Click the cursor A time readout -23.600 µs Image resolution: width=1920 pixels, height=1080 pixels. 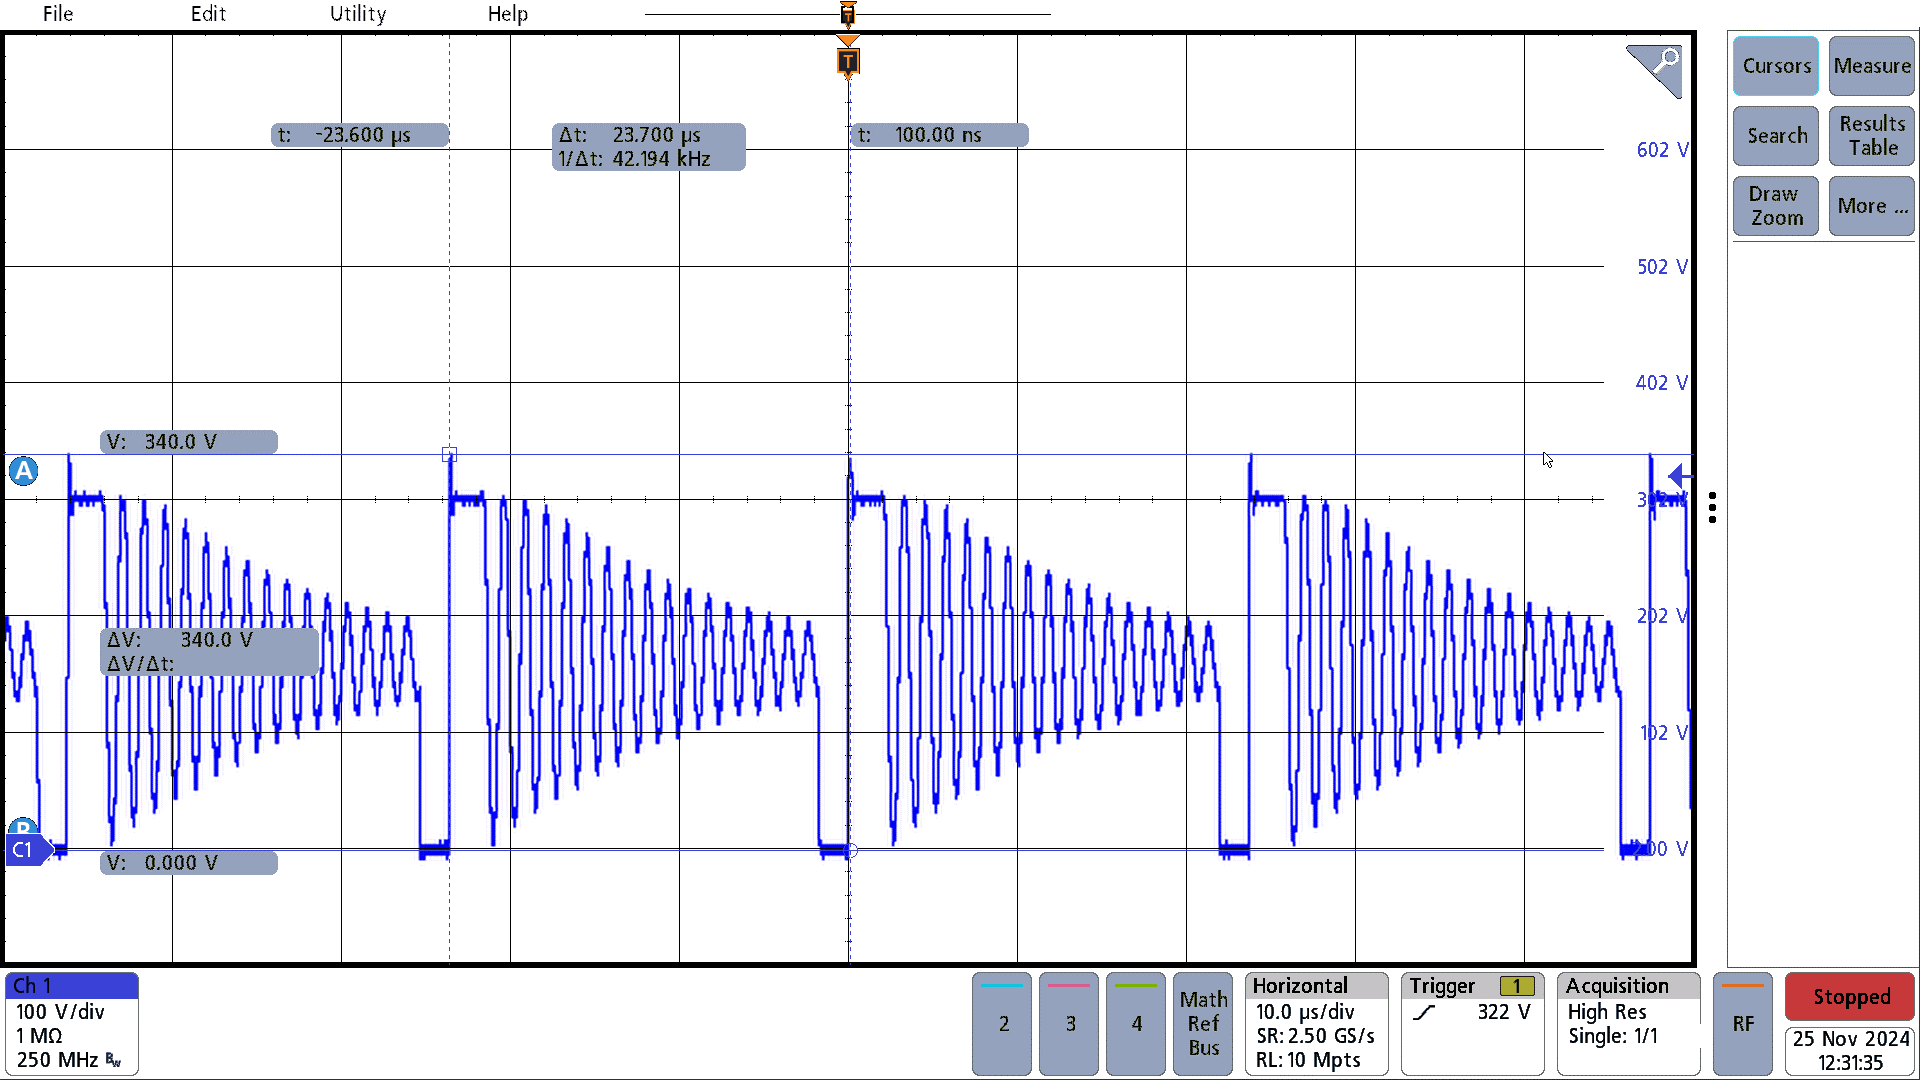360,135
